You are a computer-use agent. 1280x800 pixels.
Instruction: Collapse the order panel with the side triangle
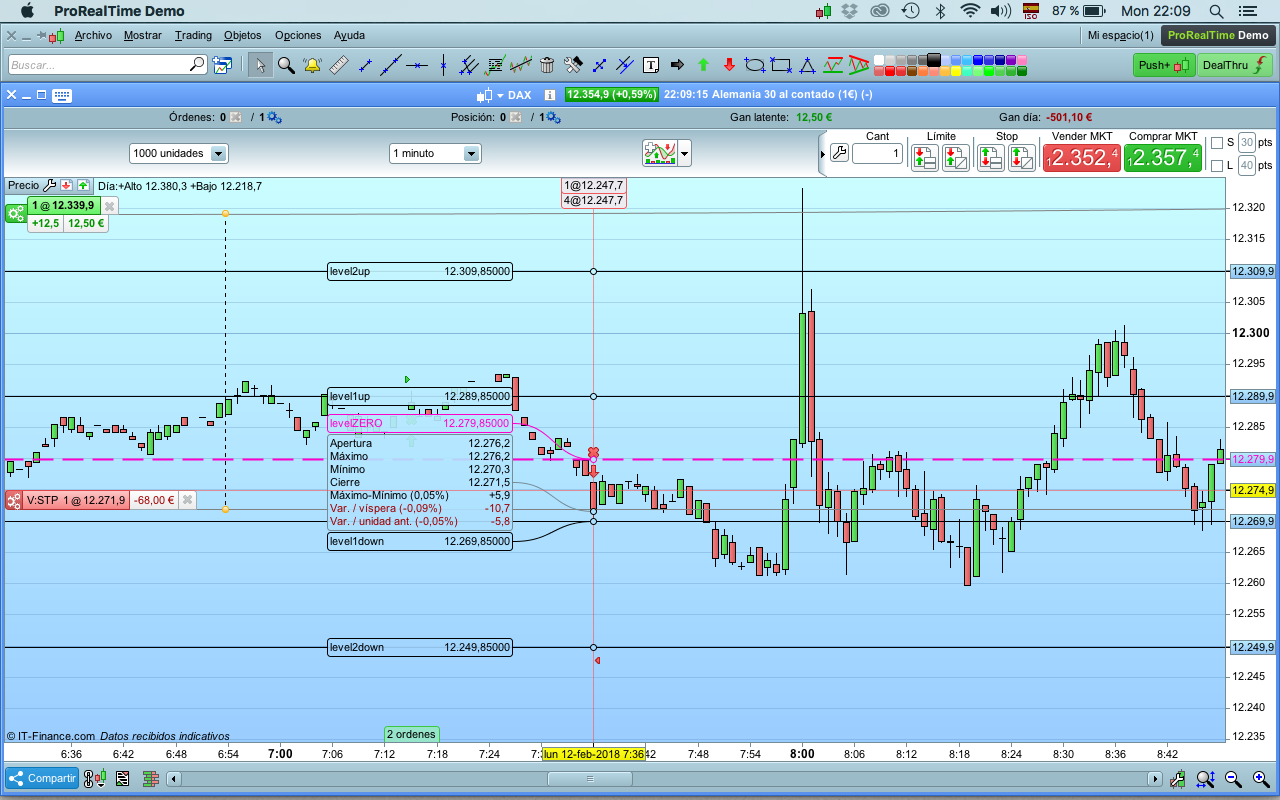coord(823,154)
